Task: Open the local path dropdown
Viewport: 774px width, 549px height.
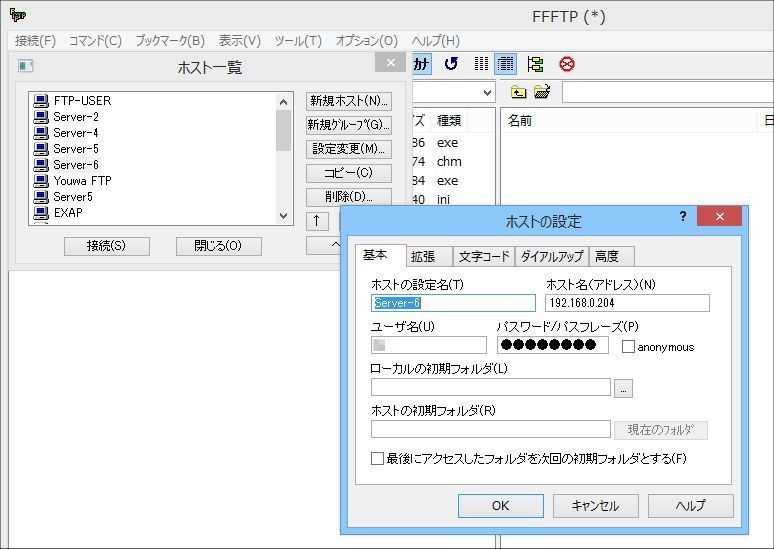Action: coord(487,92)
